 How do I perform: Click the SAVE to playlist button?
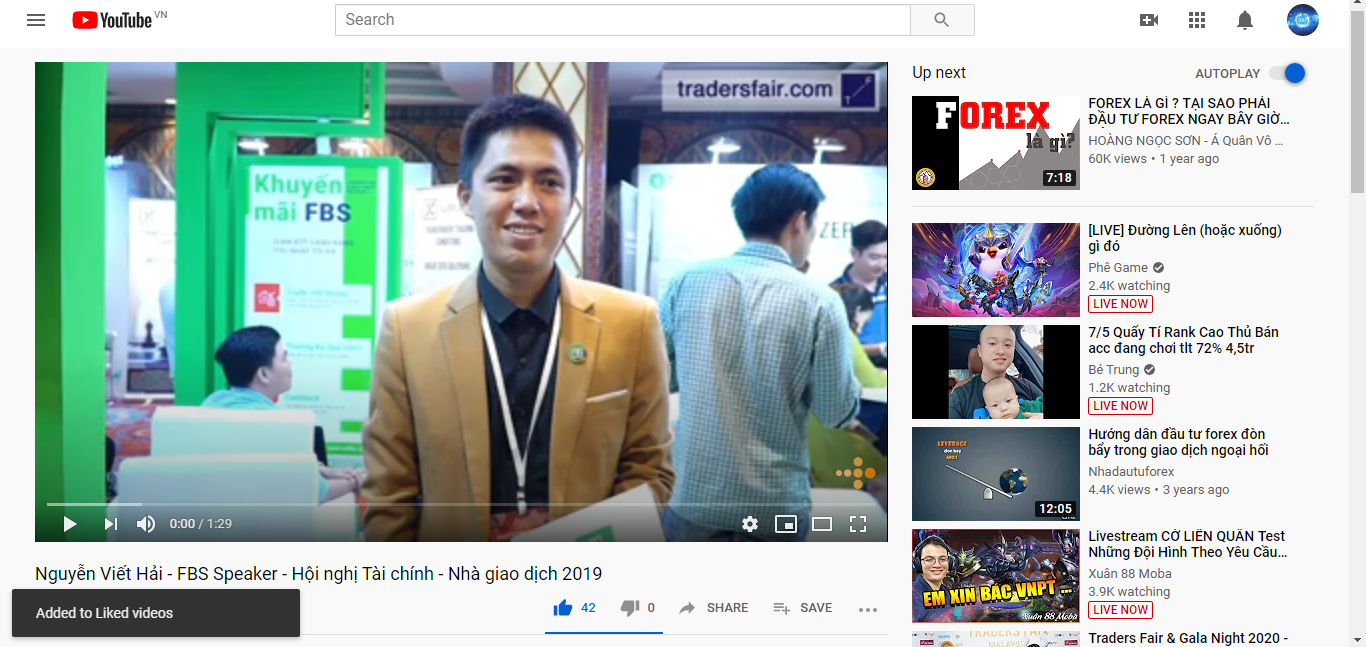pos(803,608)
